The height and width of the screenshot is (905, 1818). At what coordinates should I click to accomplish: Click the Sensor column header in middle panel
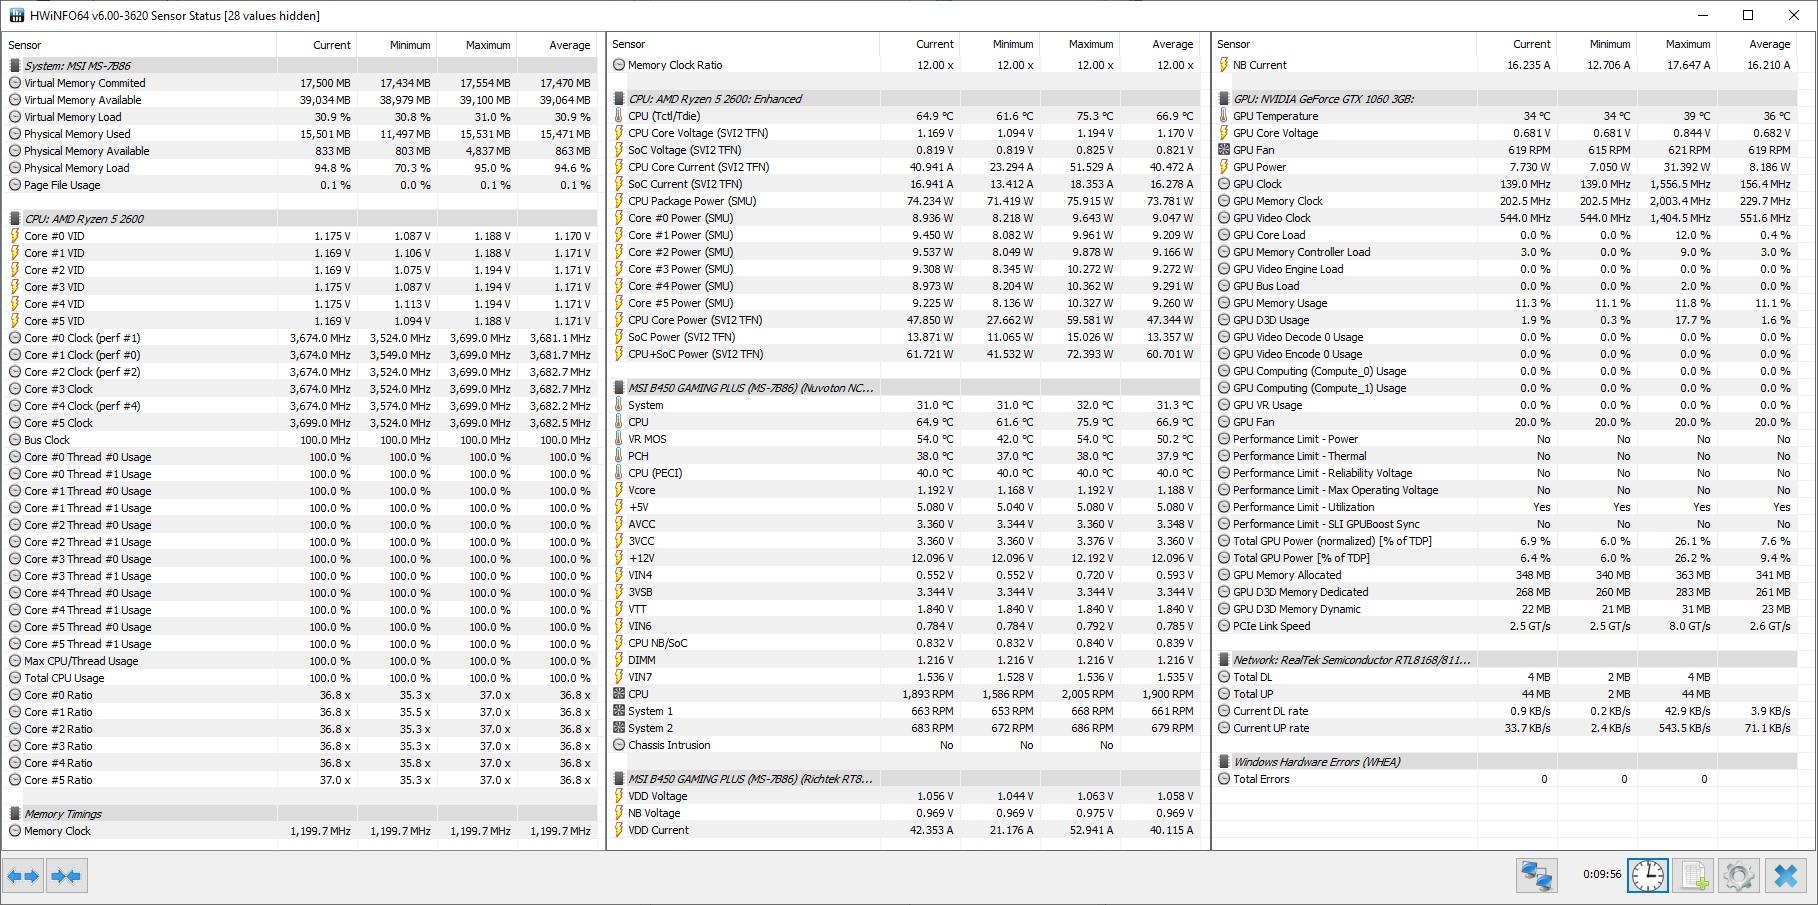tap(629, 44)
